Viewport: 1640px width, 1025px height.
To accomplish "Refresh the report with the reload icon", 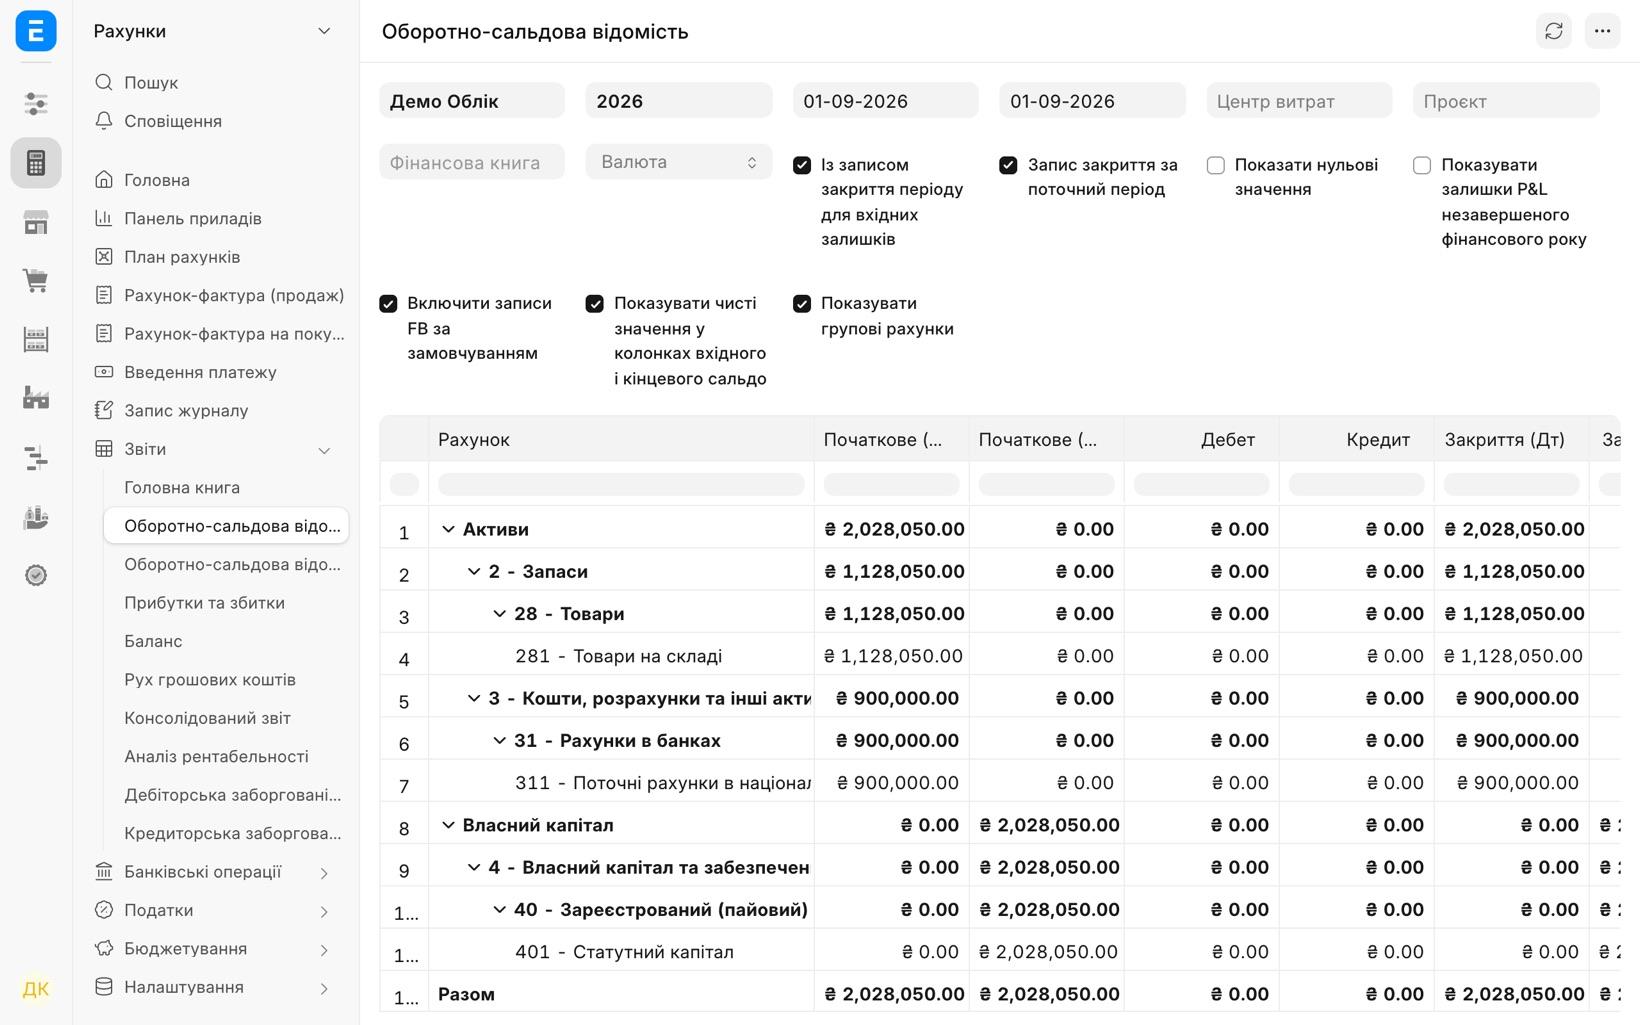I will coord(1554,31).
